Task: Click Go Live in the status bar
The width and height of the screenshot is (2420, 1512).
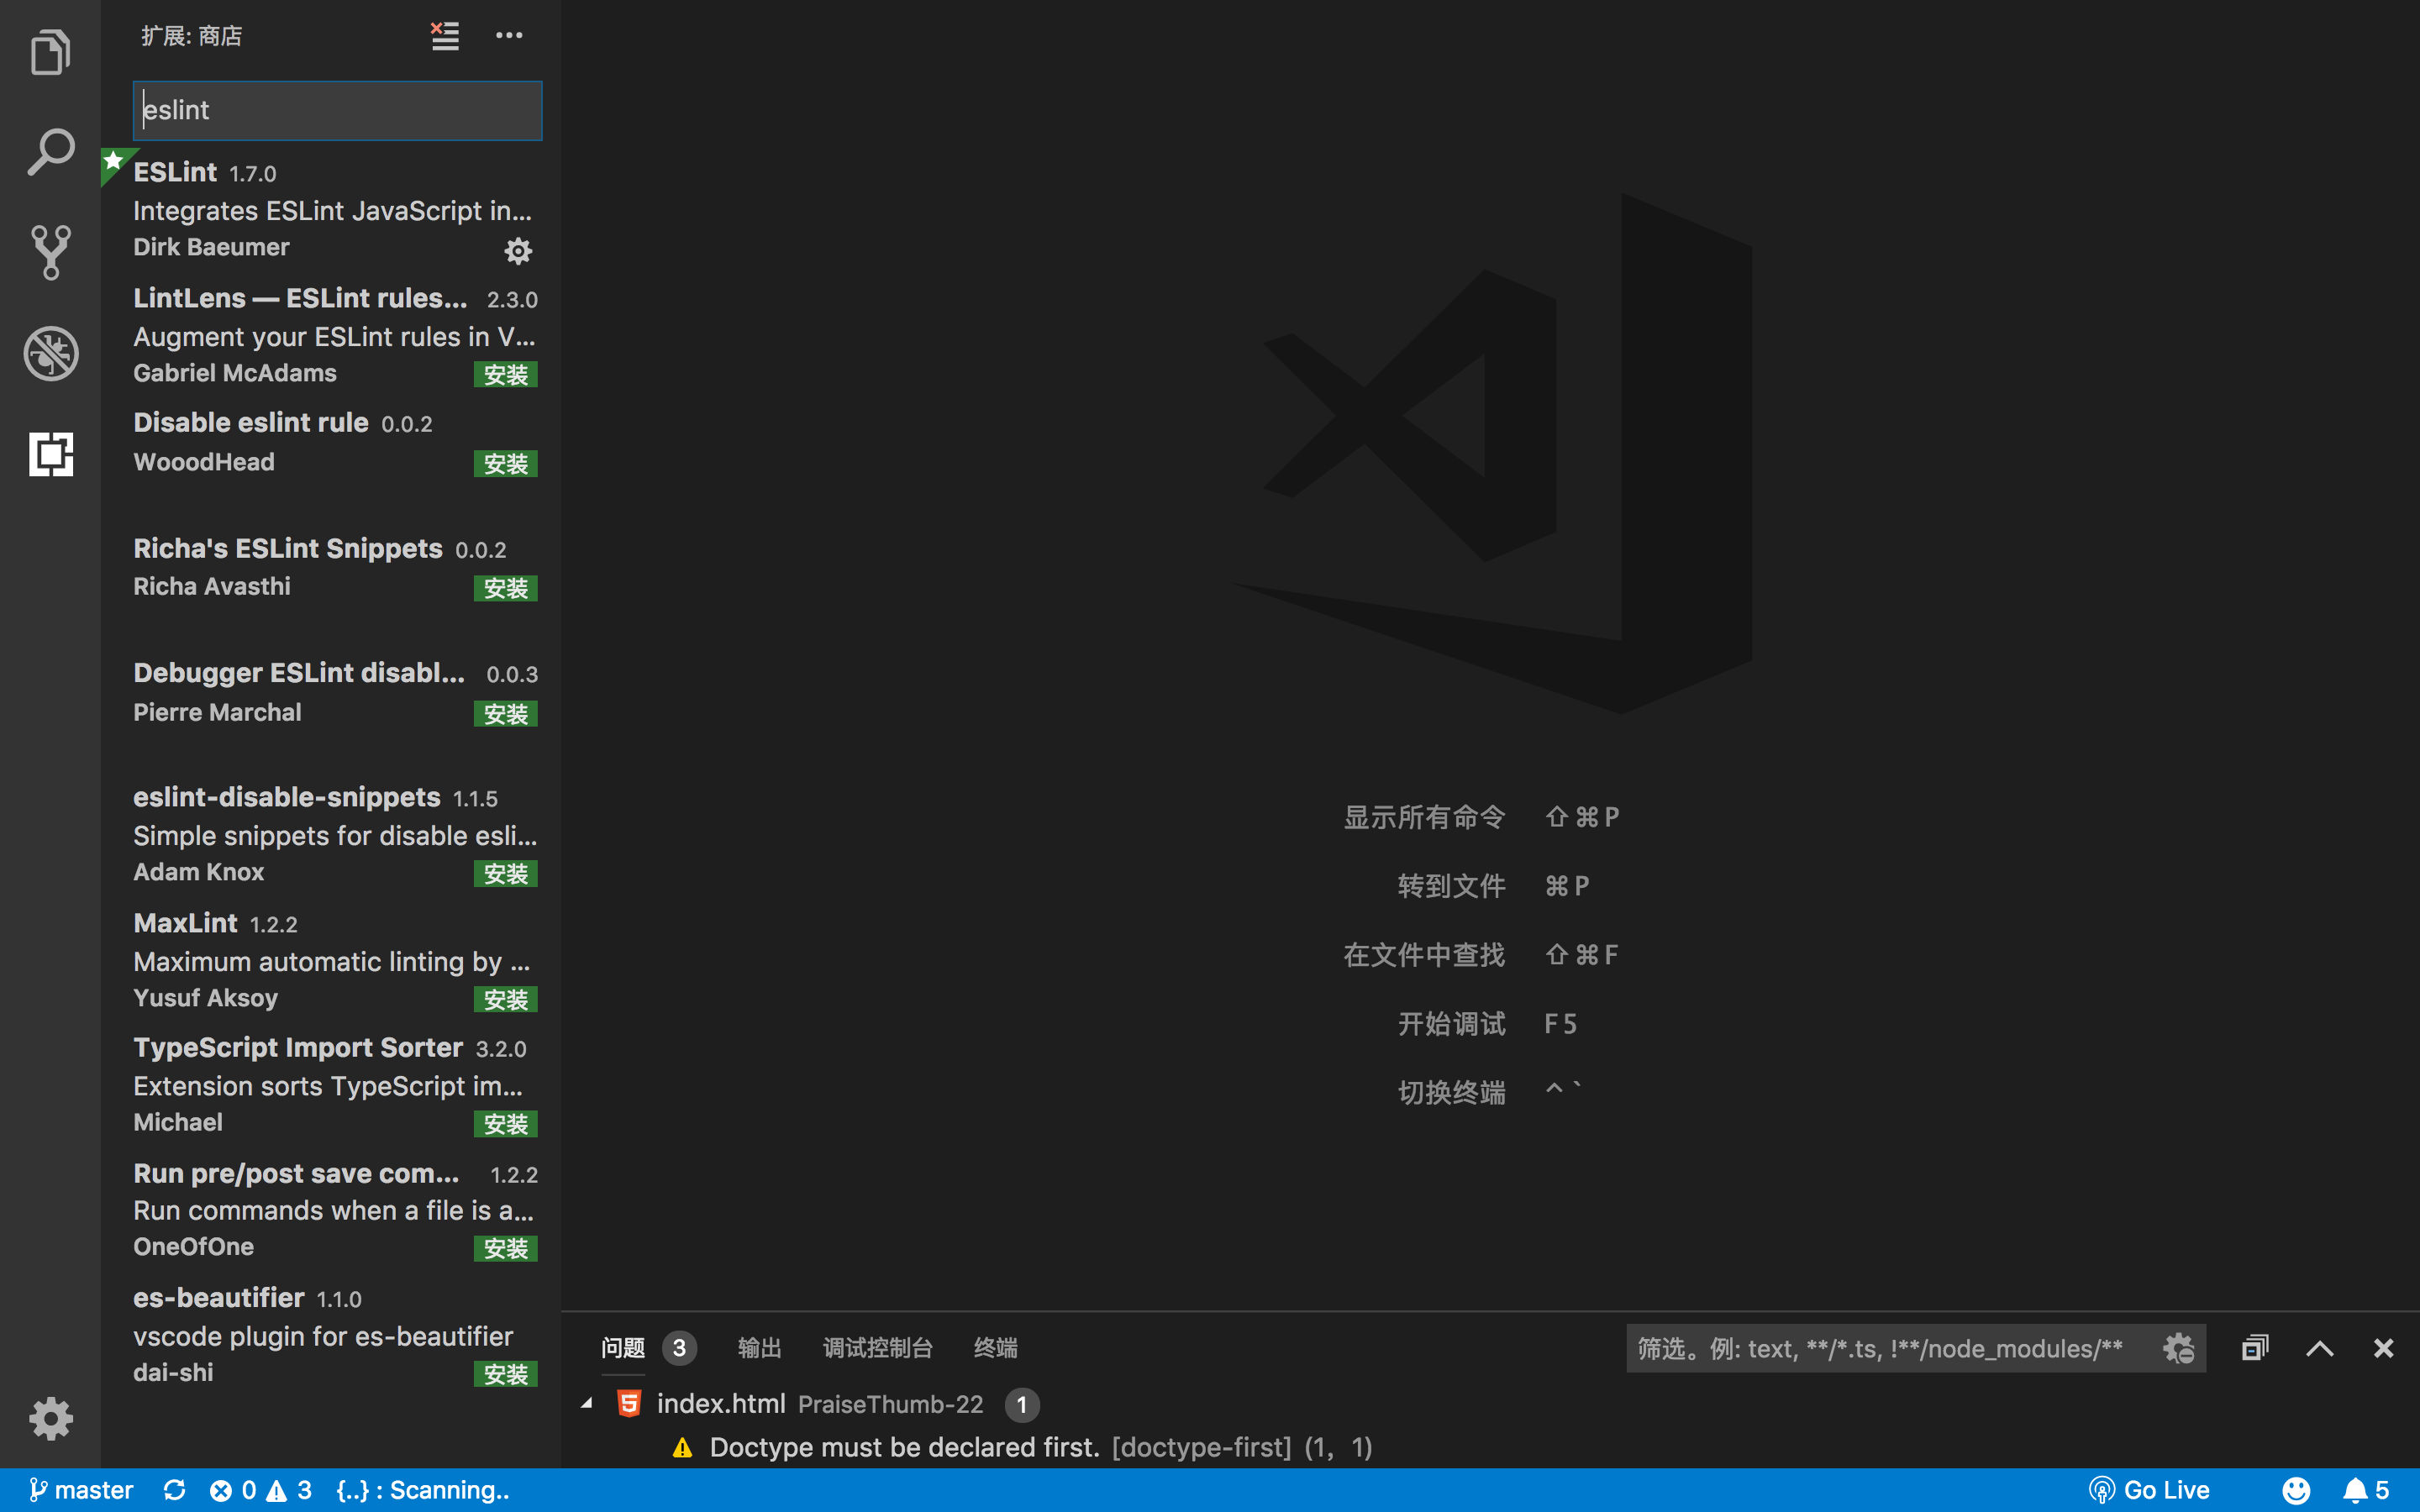Action: 2149,1490
